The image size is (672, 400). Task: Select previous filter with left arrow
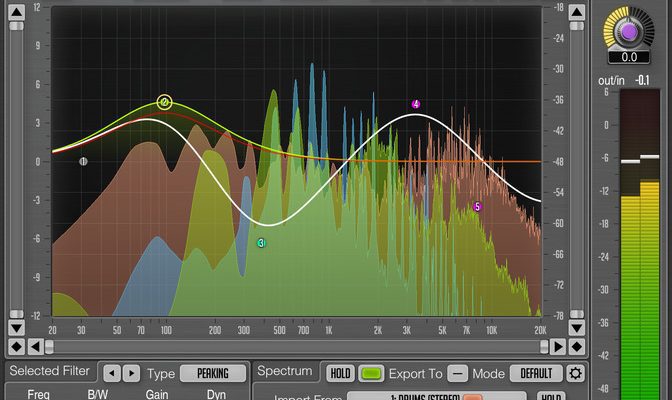[x=112, y=373]
